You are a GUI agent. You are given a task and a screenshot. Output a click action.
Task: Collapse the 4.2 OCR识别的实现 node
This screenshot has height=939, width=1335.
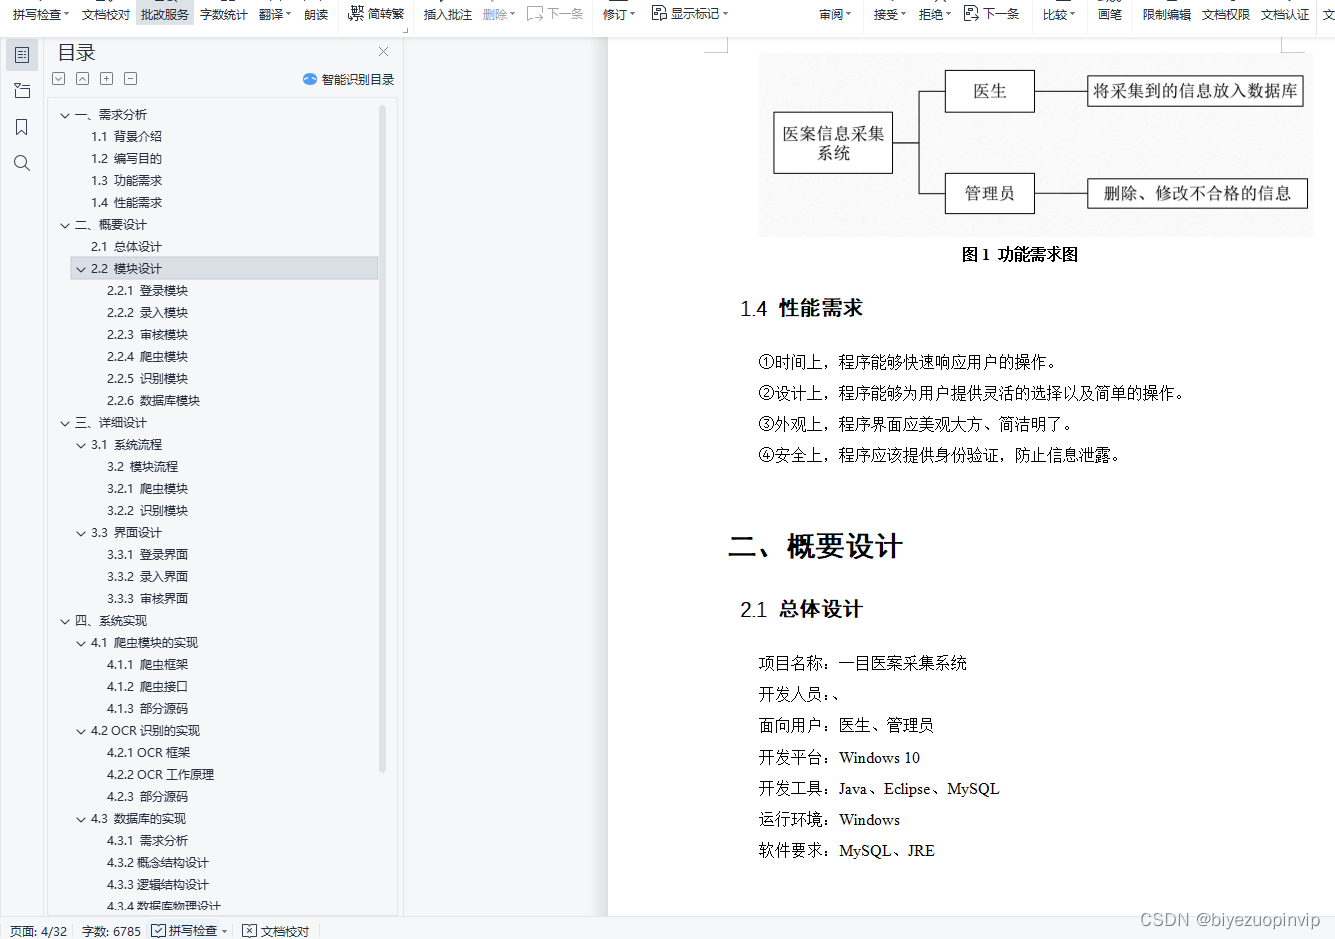[x=81, y=731]
